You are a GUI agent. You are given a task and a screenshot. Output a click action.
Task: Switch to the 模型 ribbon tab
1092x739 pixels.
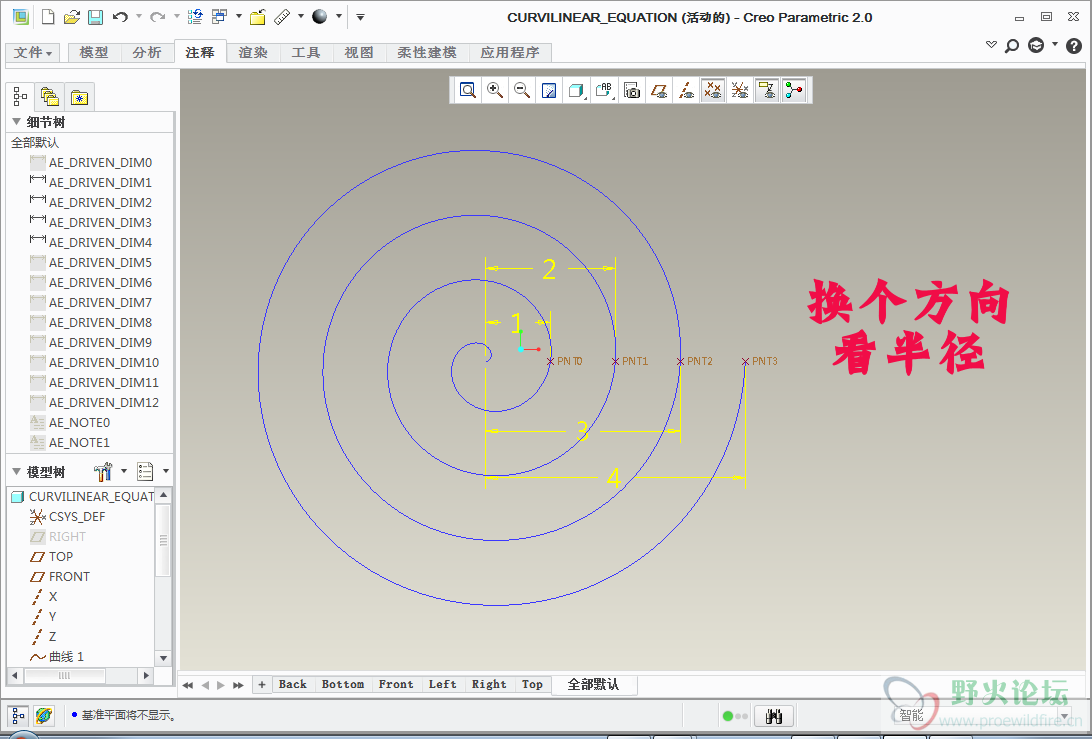pos(94,52)
